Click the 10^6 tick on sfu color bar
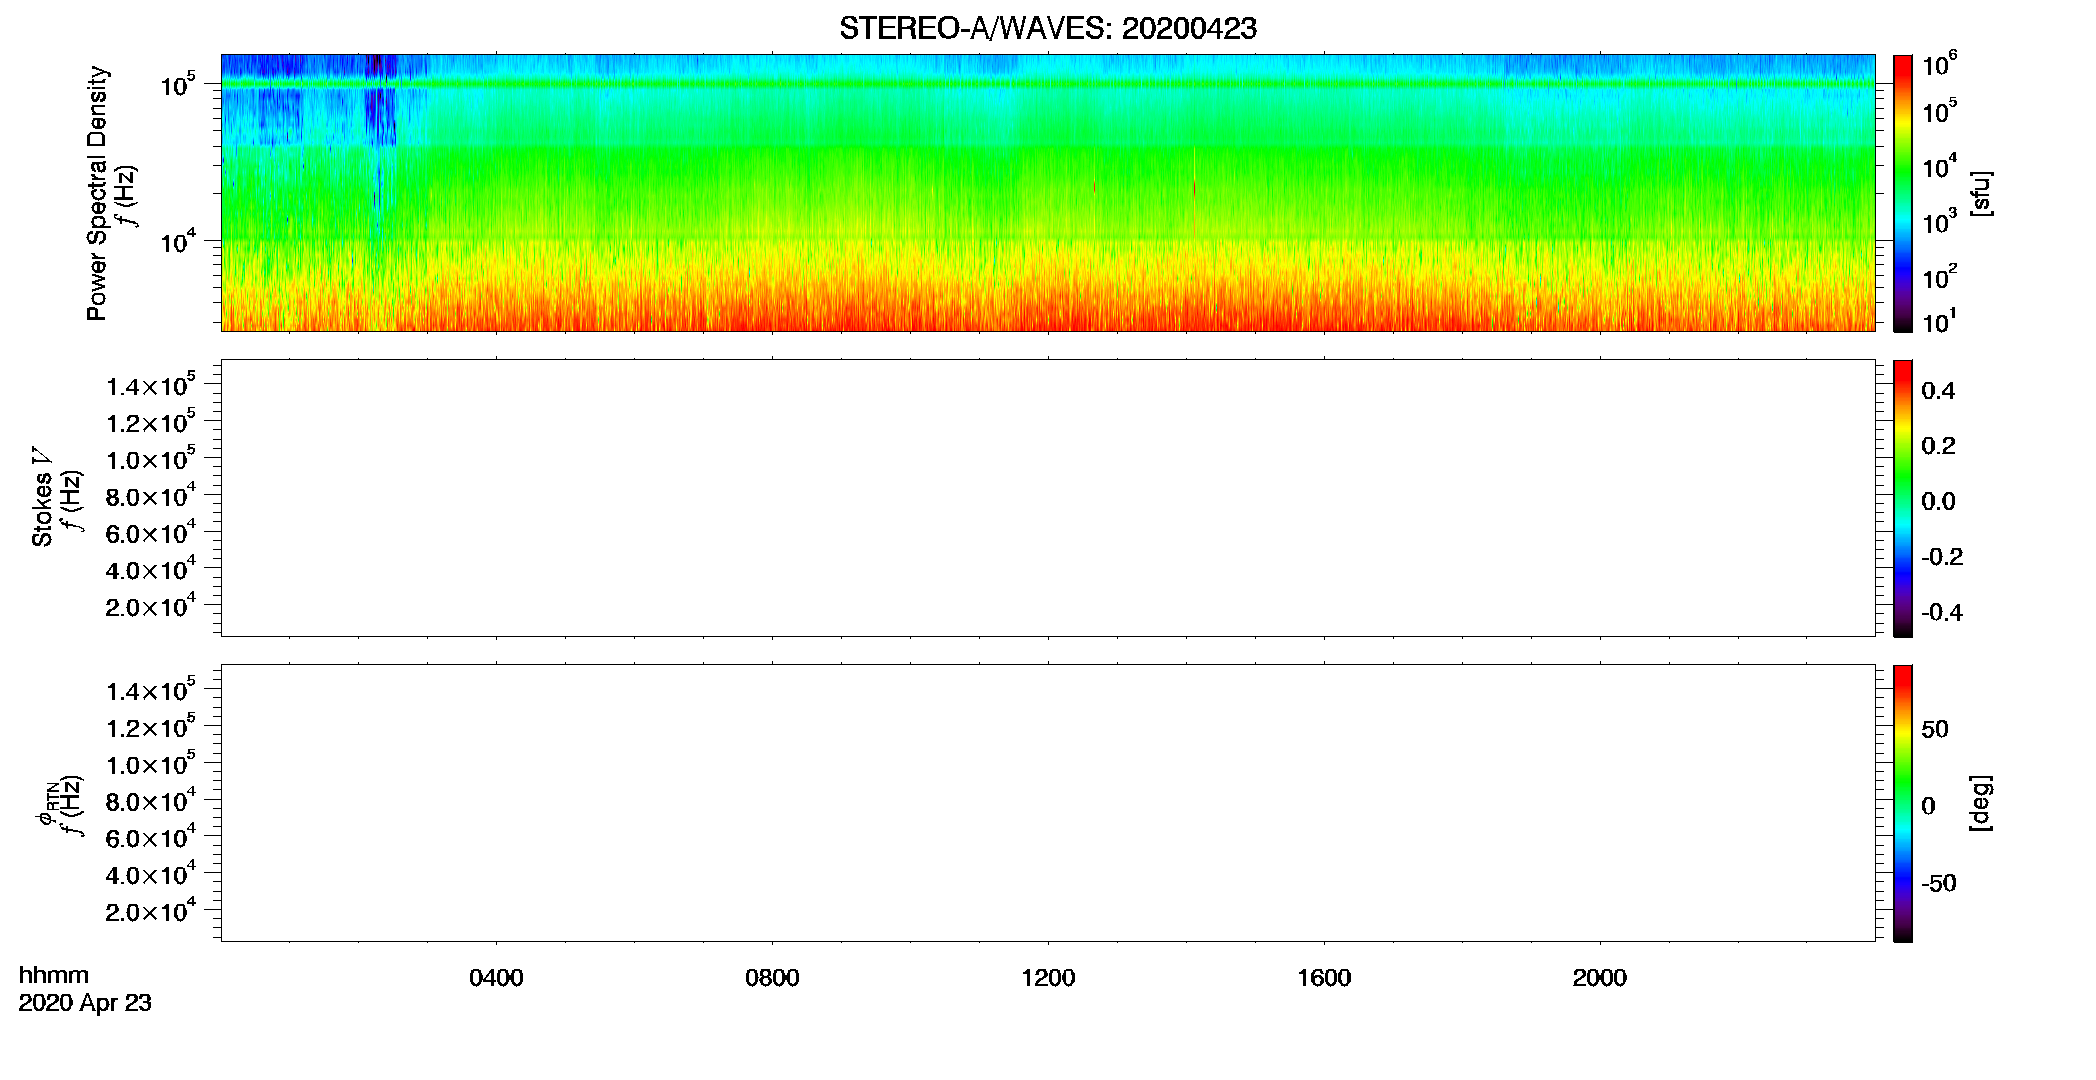Viewport: 2096px width, 1080px height. pos(1939,64)
